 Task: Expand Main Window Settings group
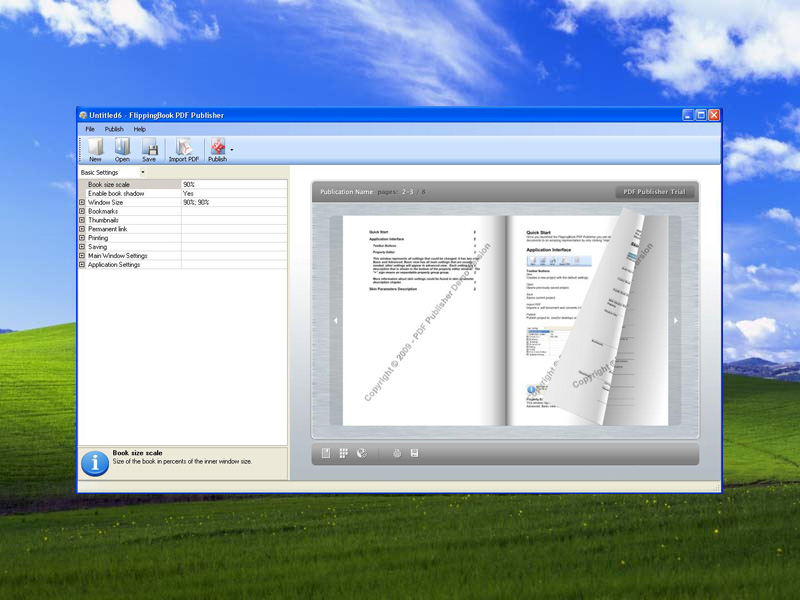click(82, 256)
